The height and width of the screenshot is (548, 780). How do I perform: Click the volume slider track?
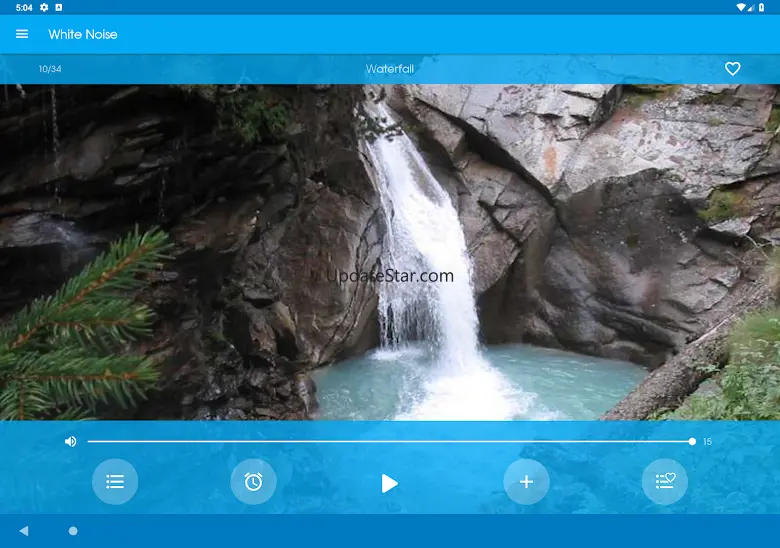390,441
